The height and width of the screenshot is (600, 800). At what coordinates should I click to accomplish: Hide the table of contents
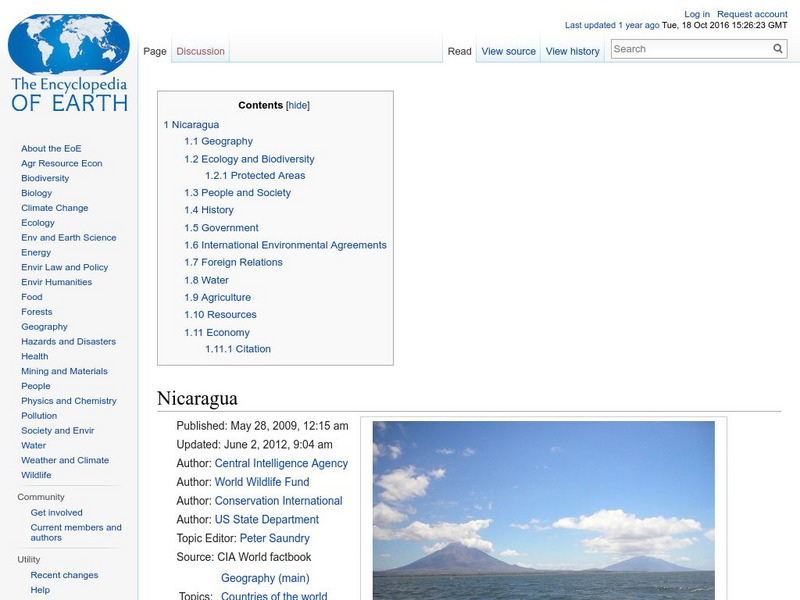click(x=299, y=104)
